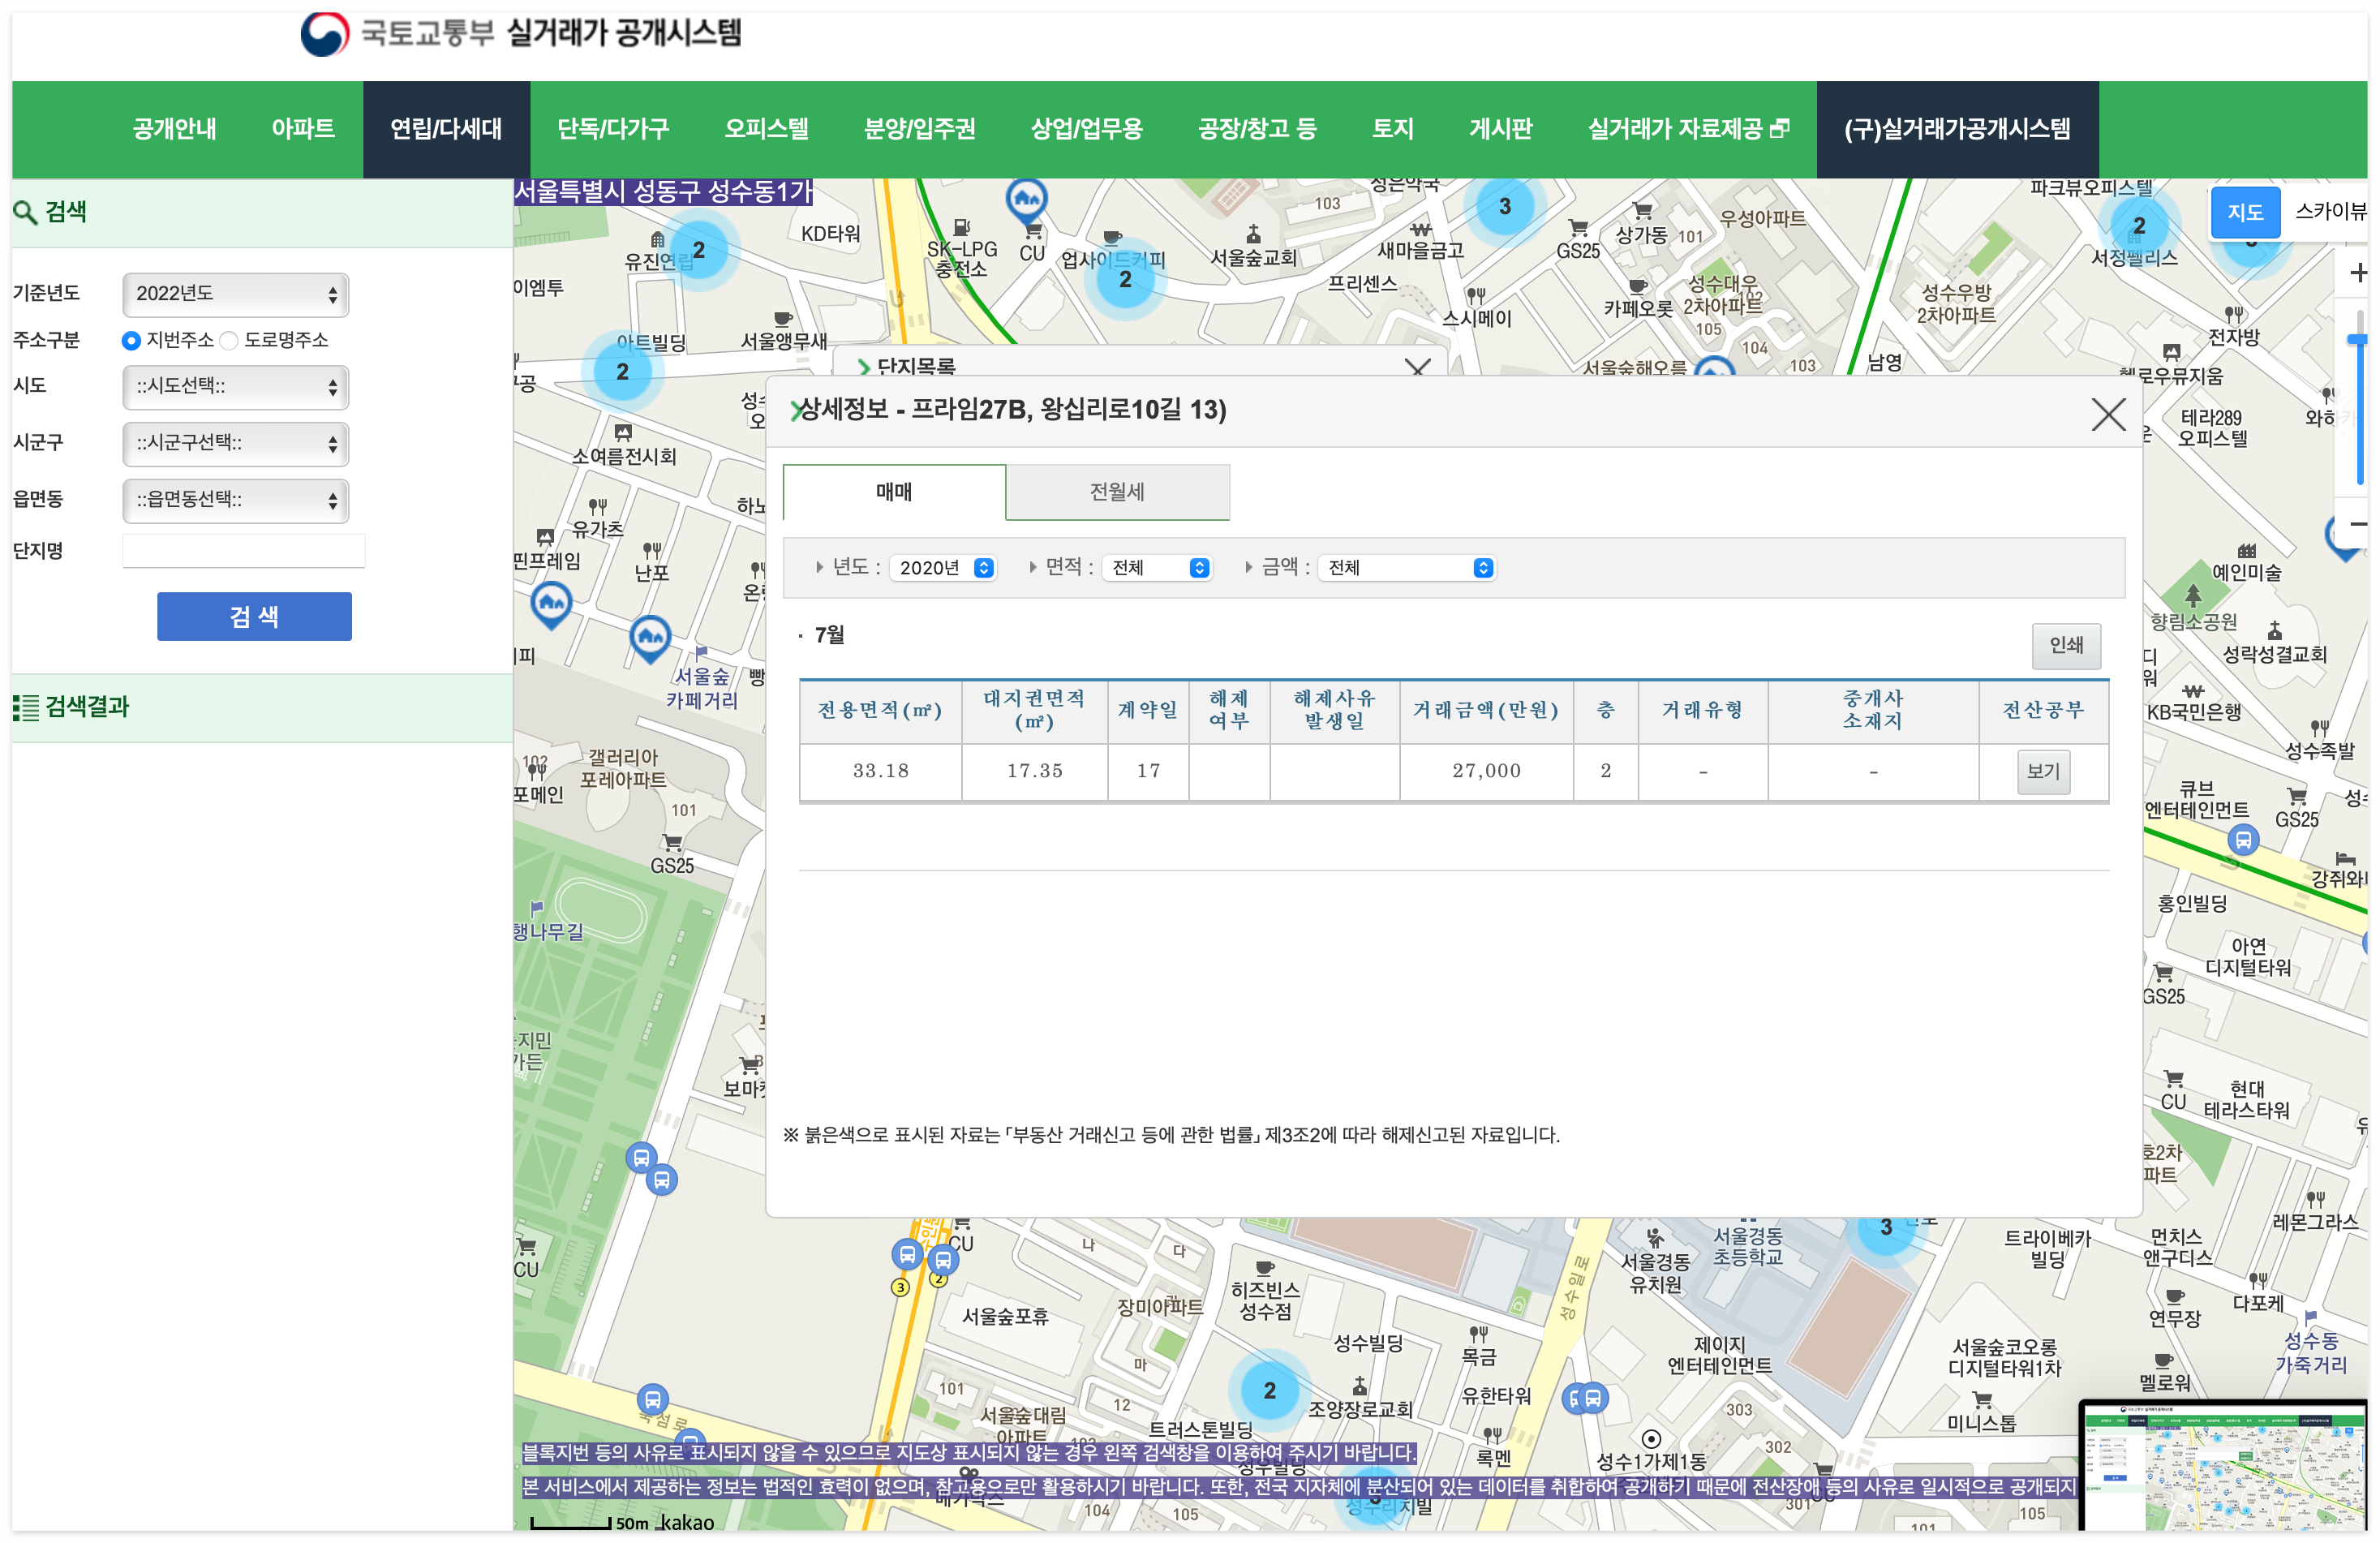Click the 27,000 거래금액 cell
This screenshot has width=2380, height=1543.
1486,771
